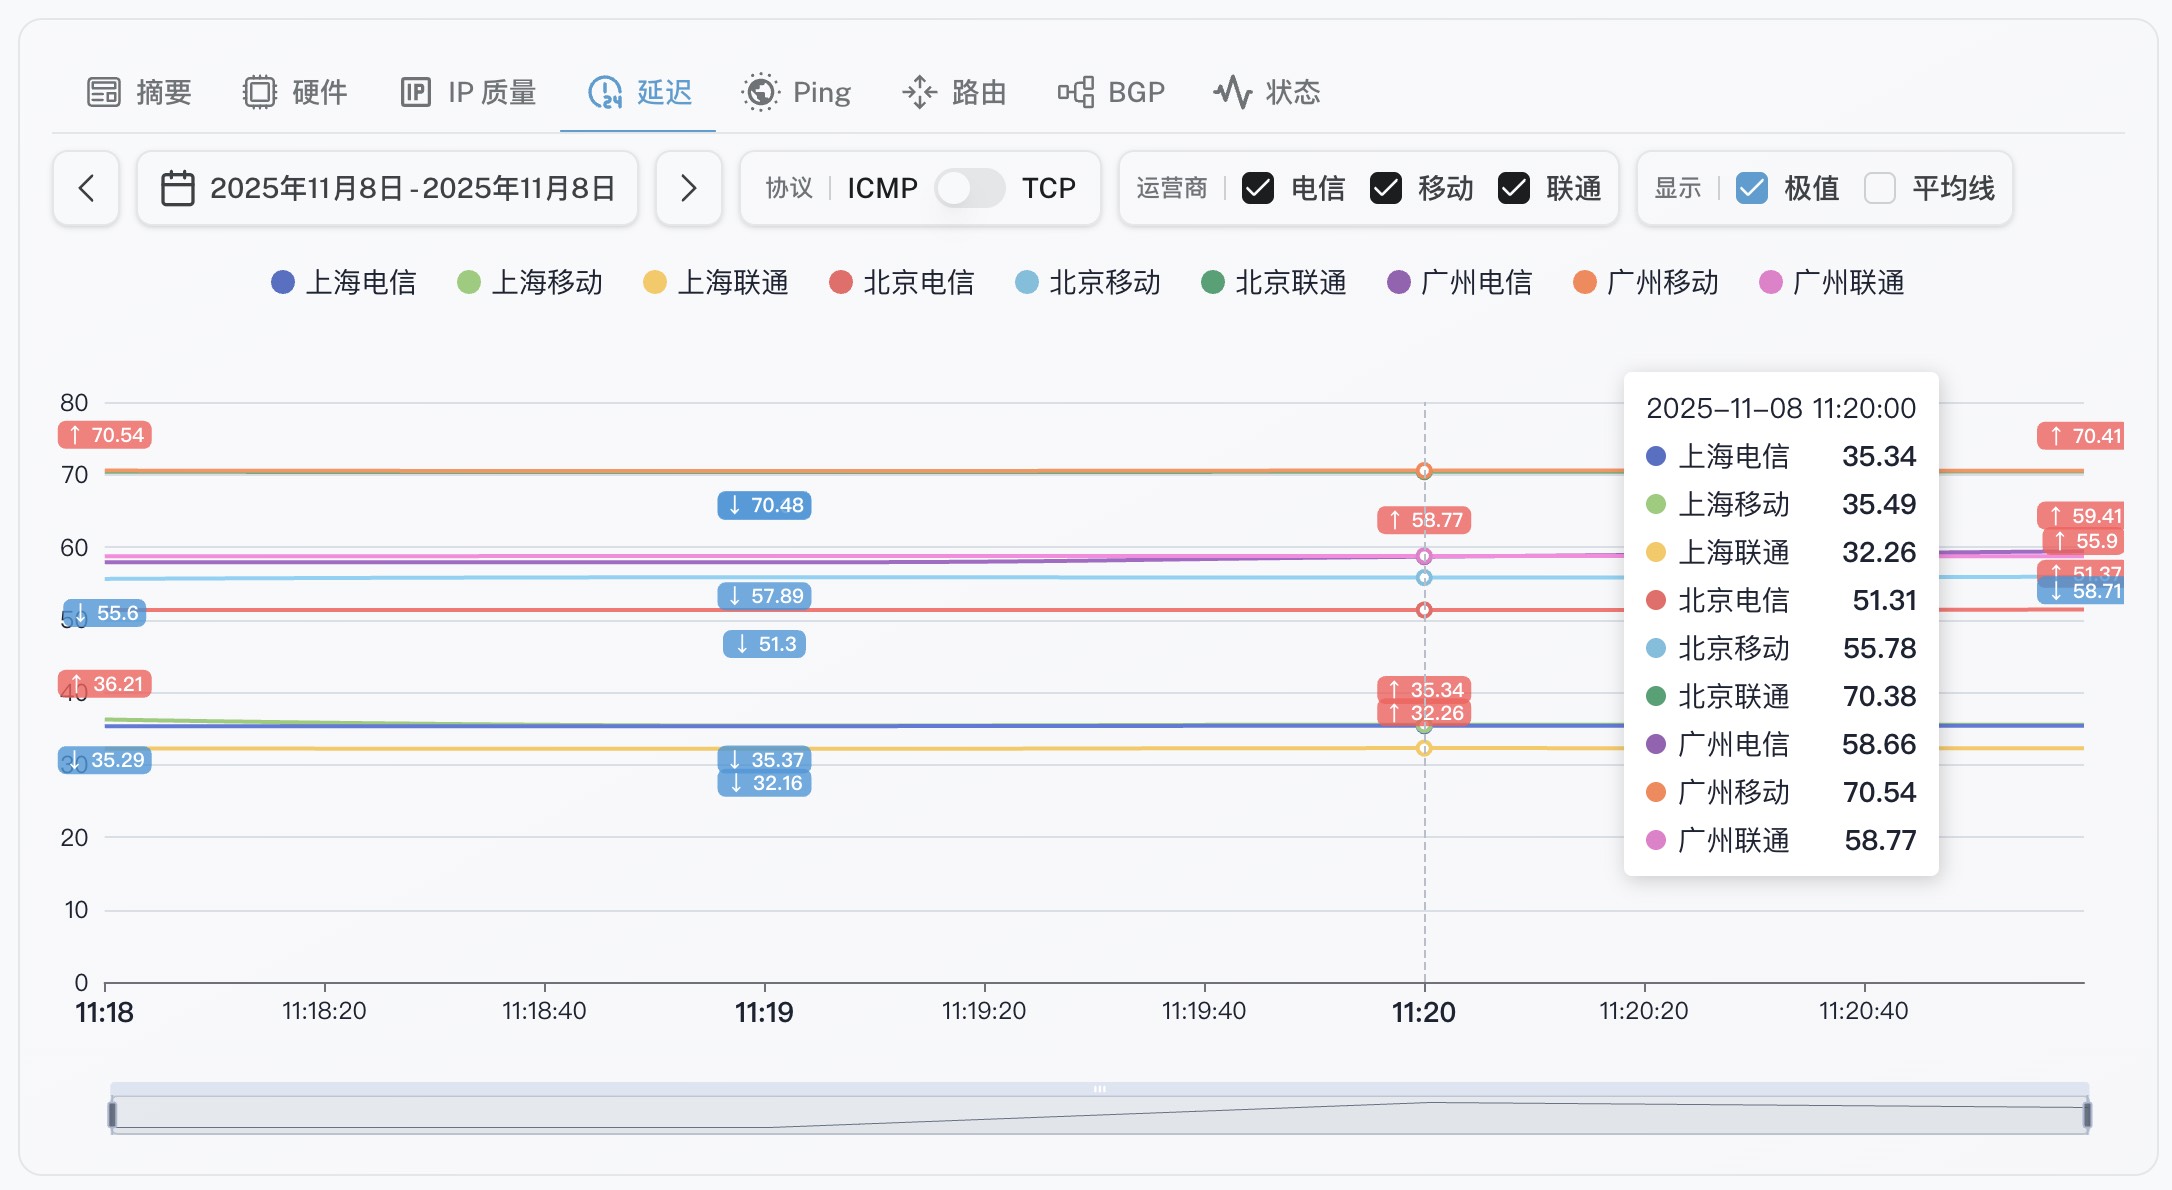Open the date range picker field
Image resolution: width=2172 pixels, height=1190 pixels.
(x=411, y=188)
